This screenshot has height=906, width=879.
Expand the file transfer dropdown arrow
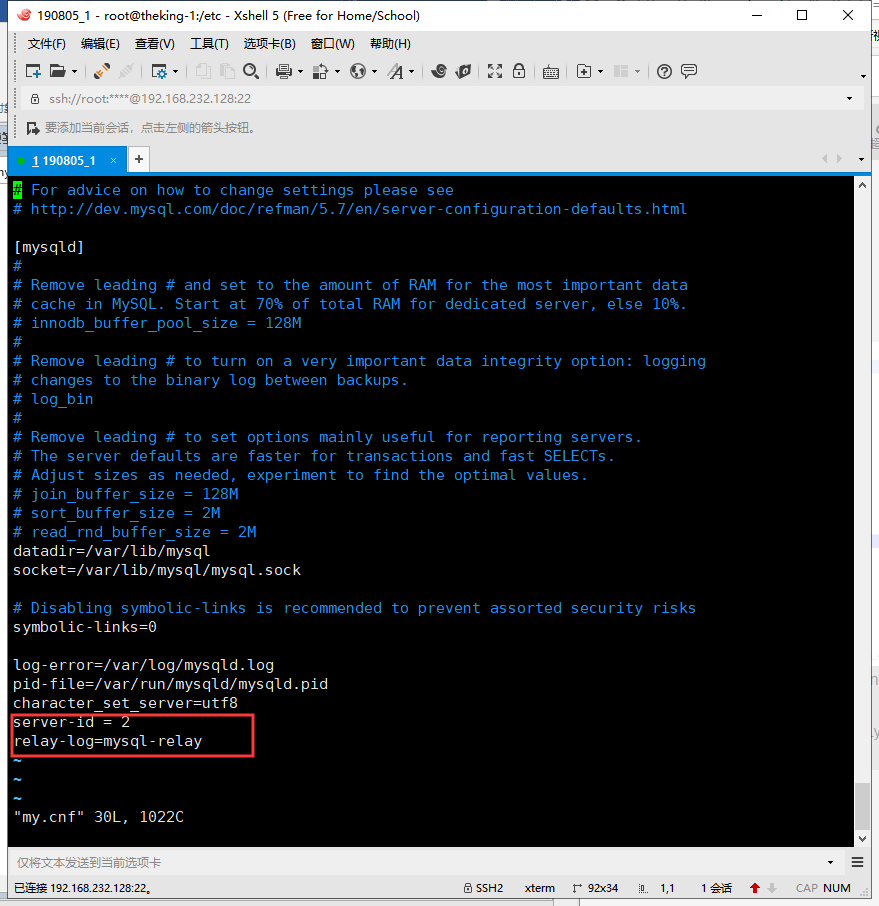(337, 72)
